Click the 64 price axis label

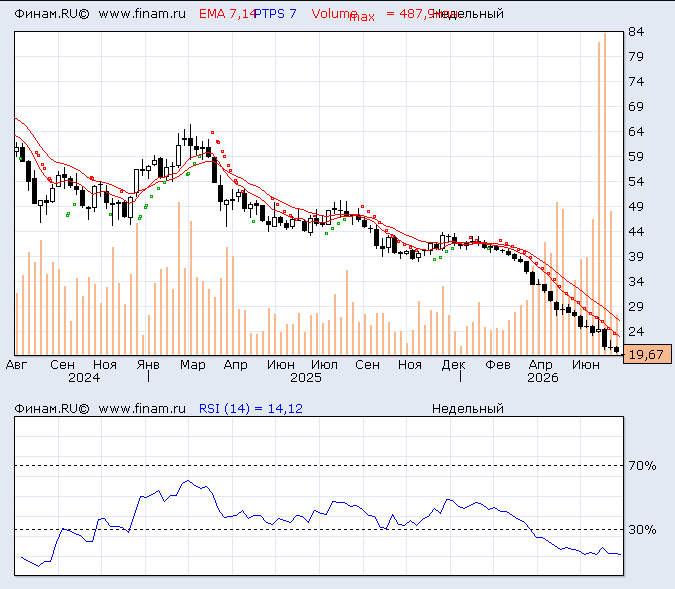tap(636, 131)
